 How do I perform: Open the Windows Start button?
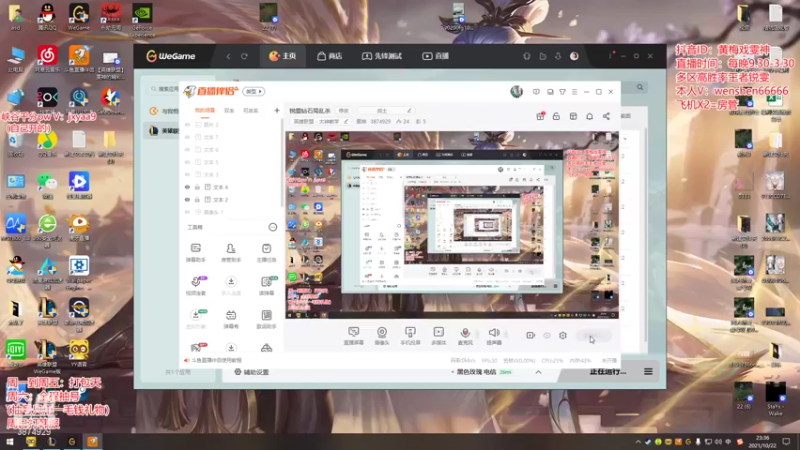pos(10,442)
